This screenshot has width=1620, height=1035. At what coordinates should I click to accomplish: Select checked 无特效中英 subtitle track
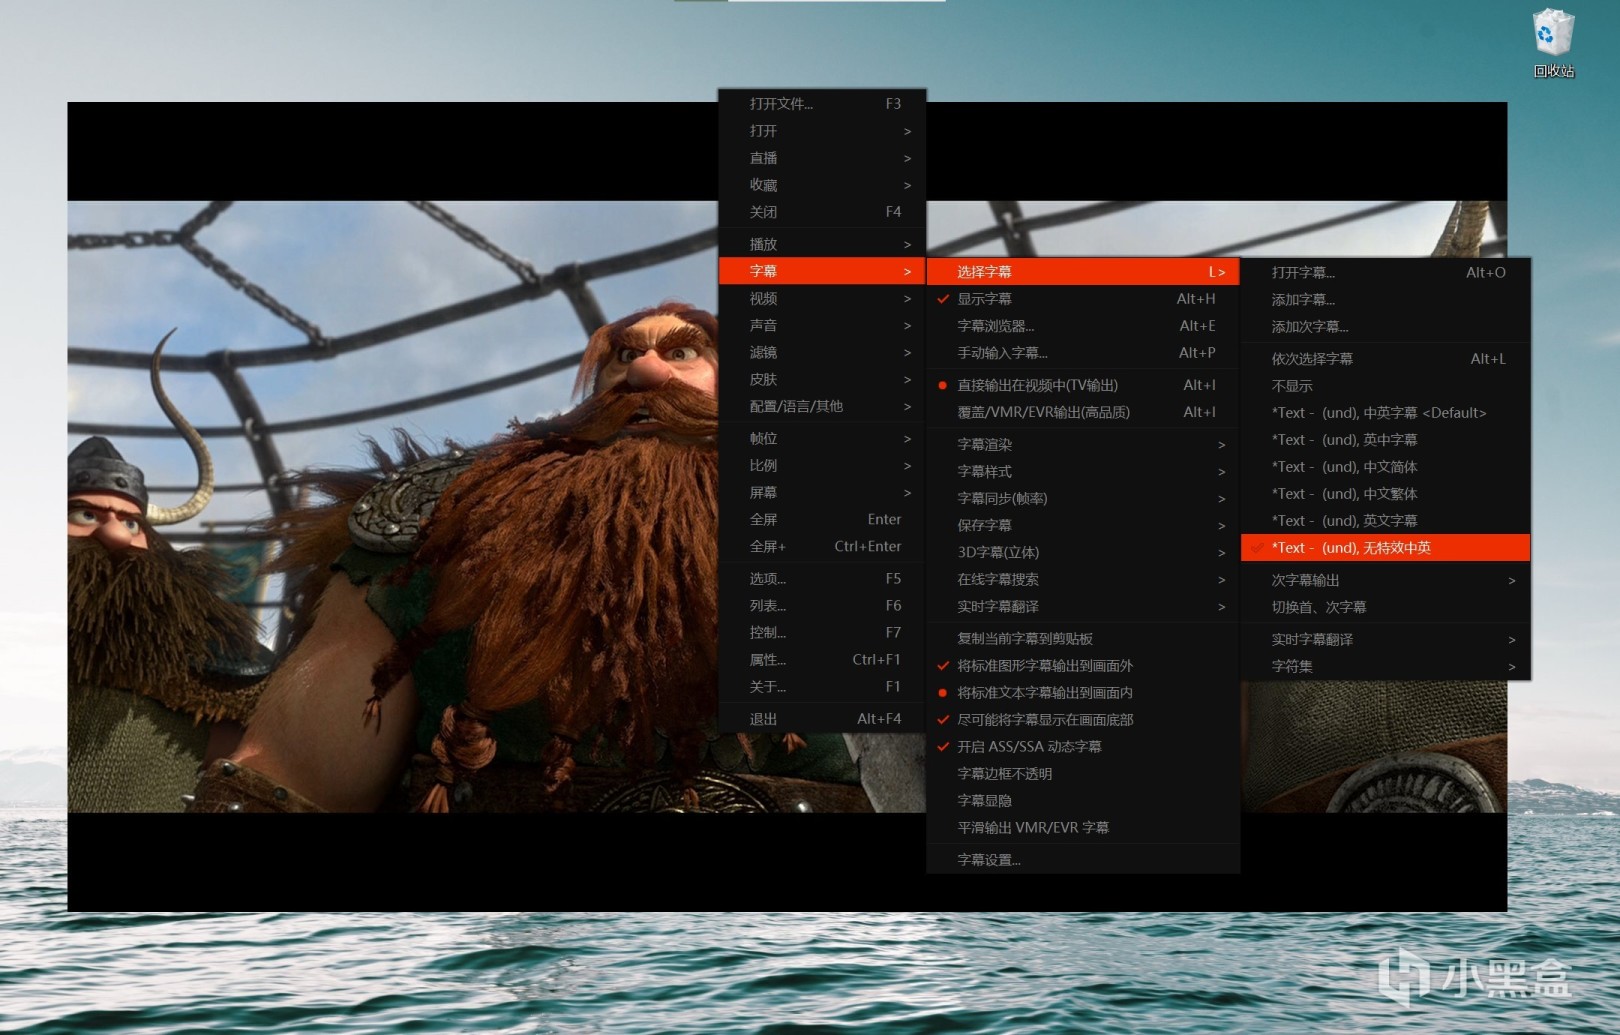pos(1386,547)
